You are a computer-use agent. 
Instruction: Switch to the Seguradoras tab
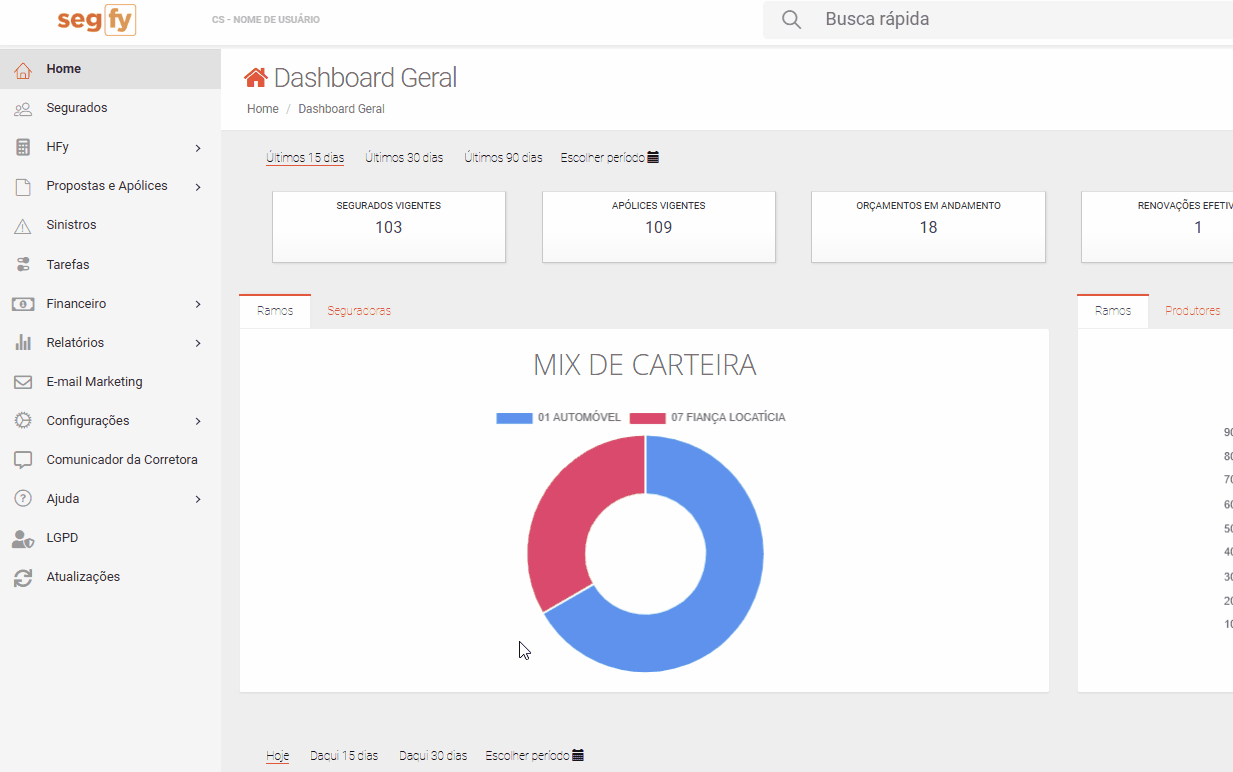click(358, 311)
